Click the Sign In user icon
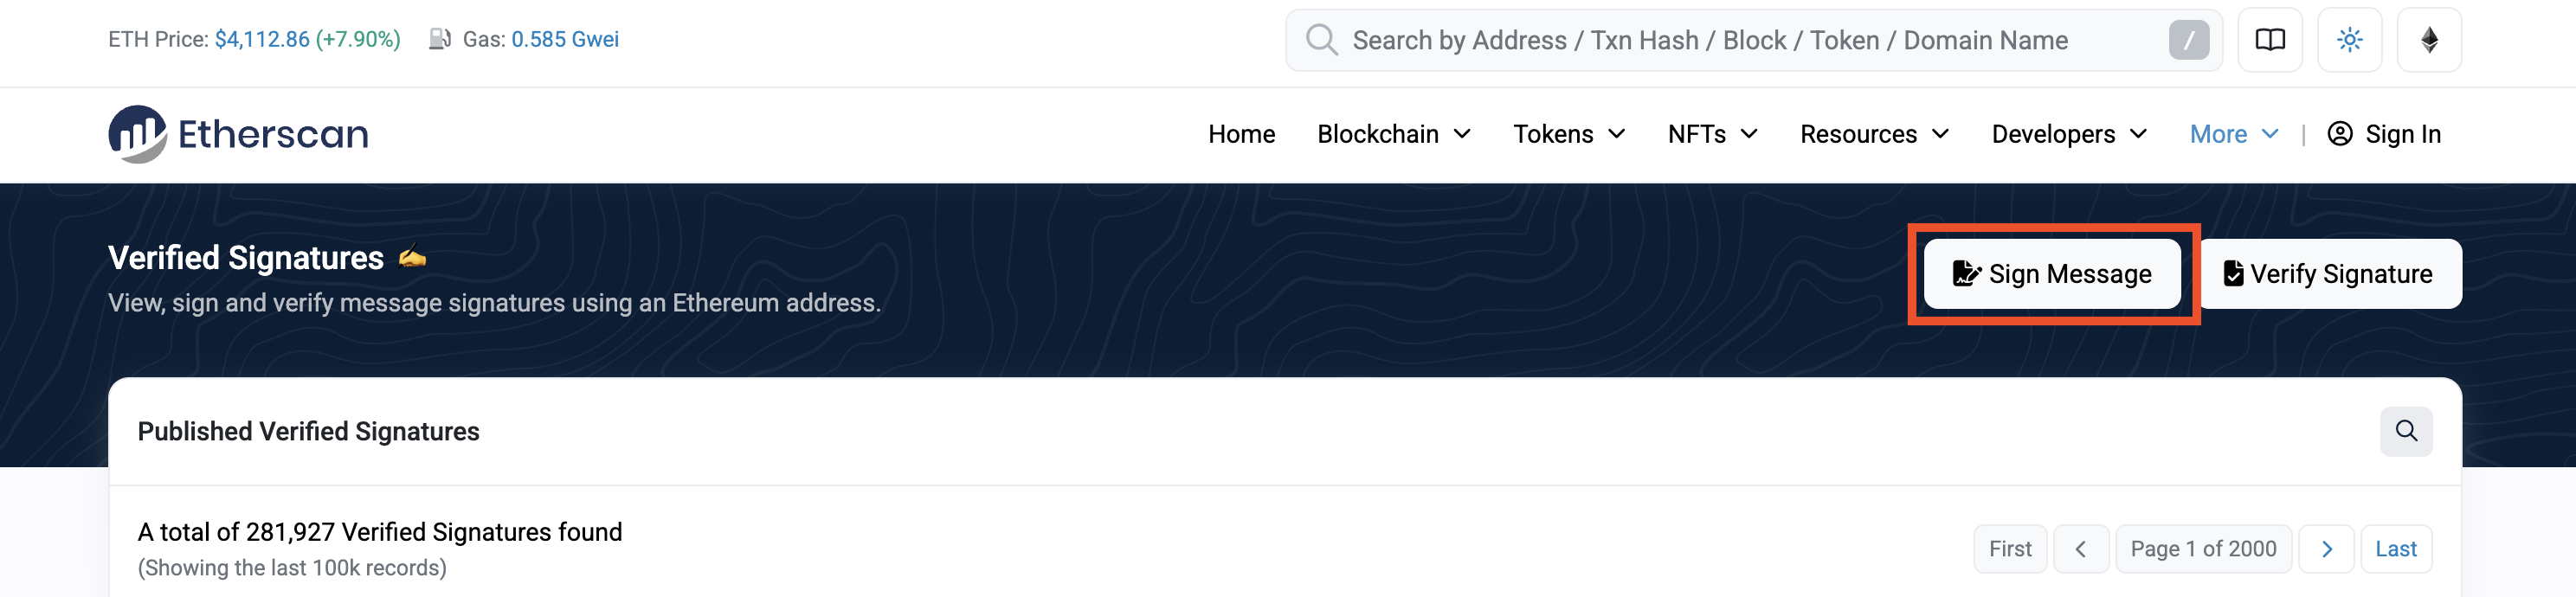 tap(2339, 134)
